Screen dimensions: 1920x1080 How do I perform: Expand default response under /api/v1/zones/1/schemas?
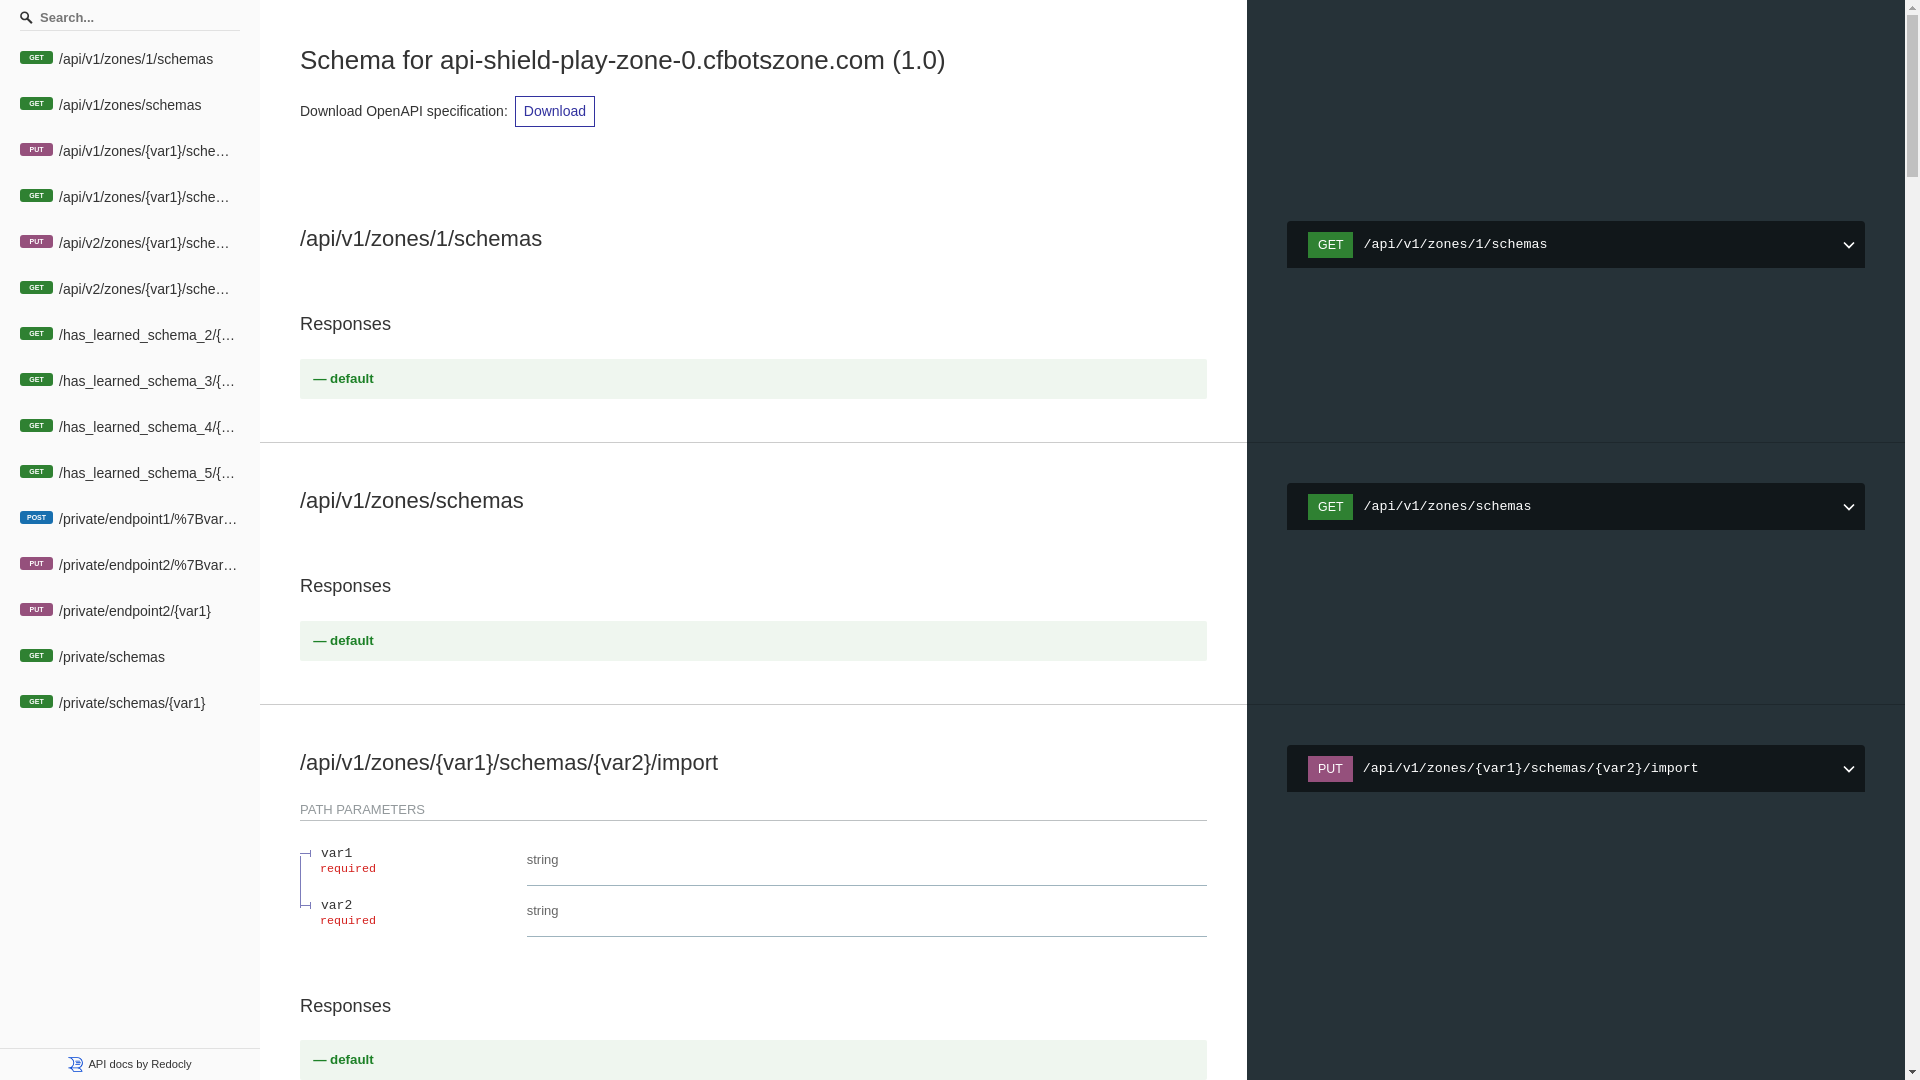(x=753, y=379)
